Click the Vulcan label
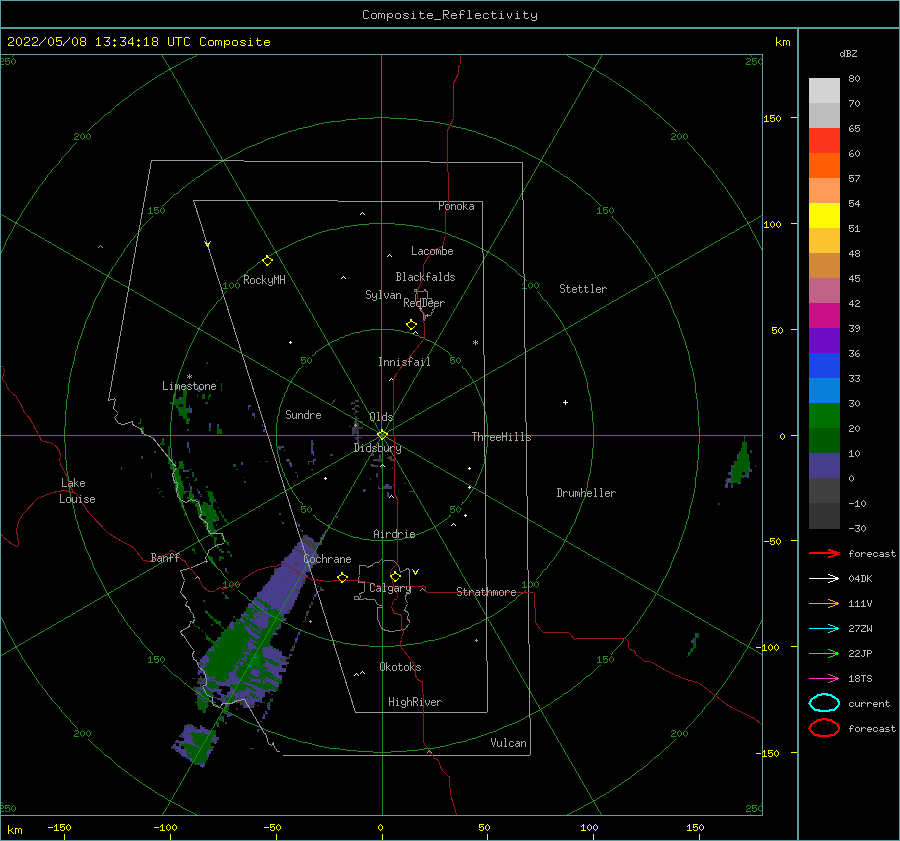900x841 pixels. tap(508, 743)
